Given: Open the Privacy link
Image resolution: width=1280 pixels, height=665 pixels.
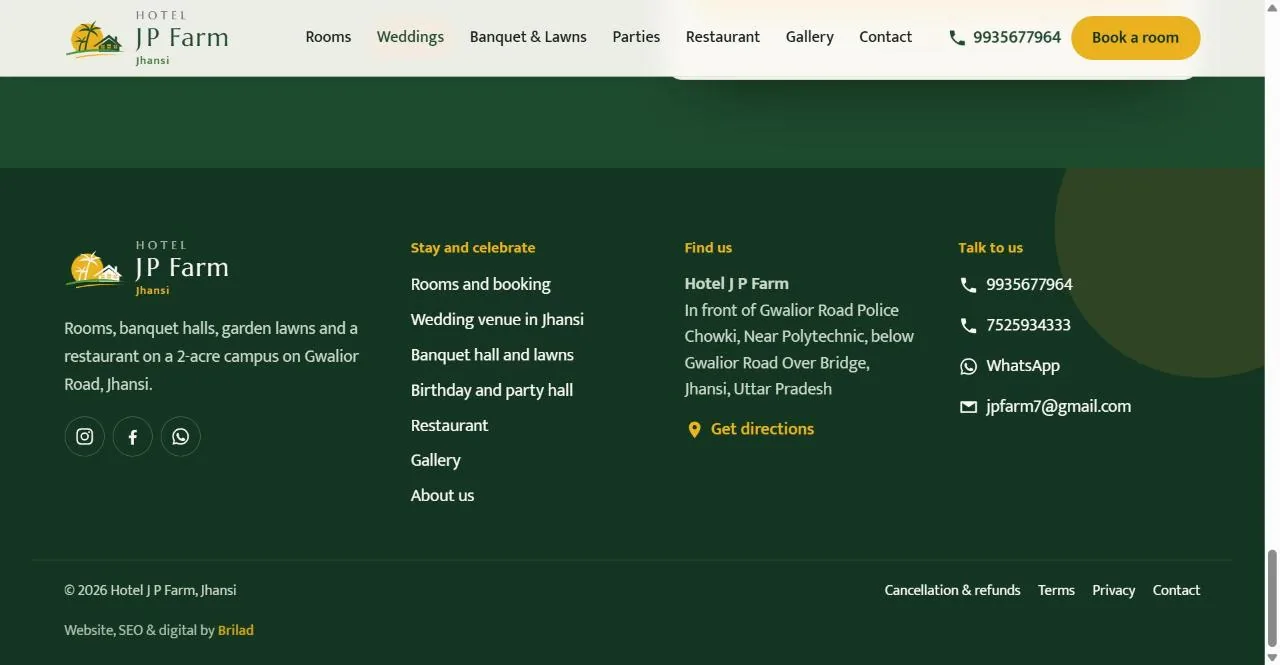Looking at the screenshot, I should click(1114, 591).
